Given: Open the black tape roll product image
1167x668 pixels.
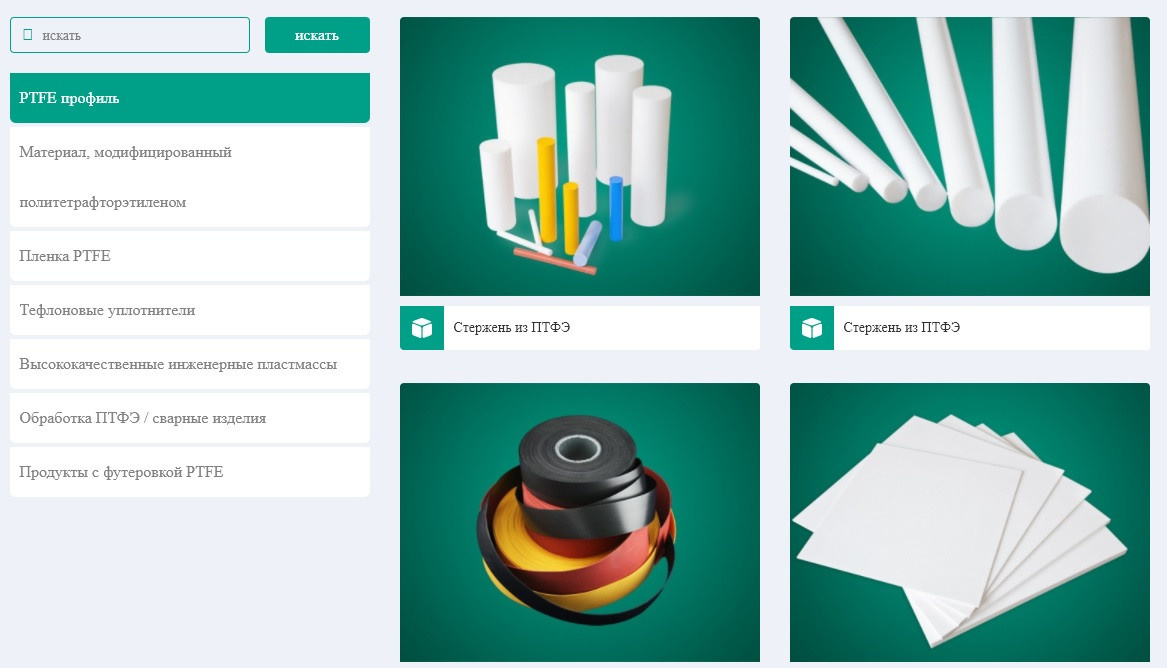Looking at the screenshot, I should click(x=579, y=522).
